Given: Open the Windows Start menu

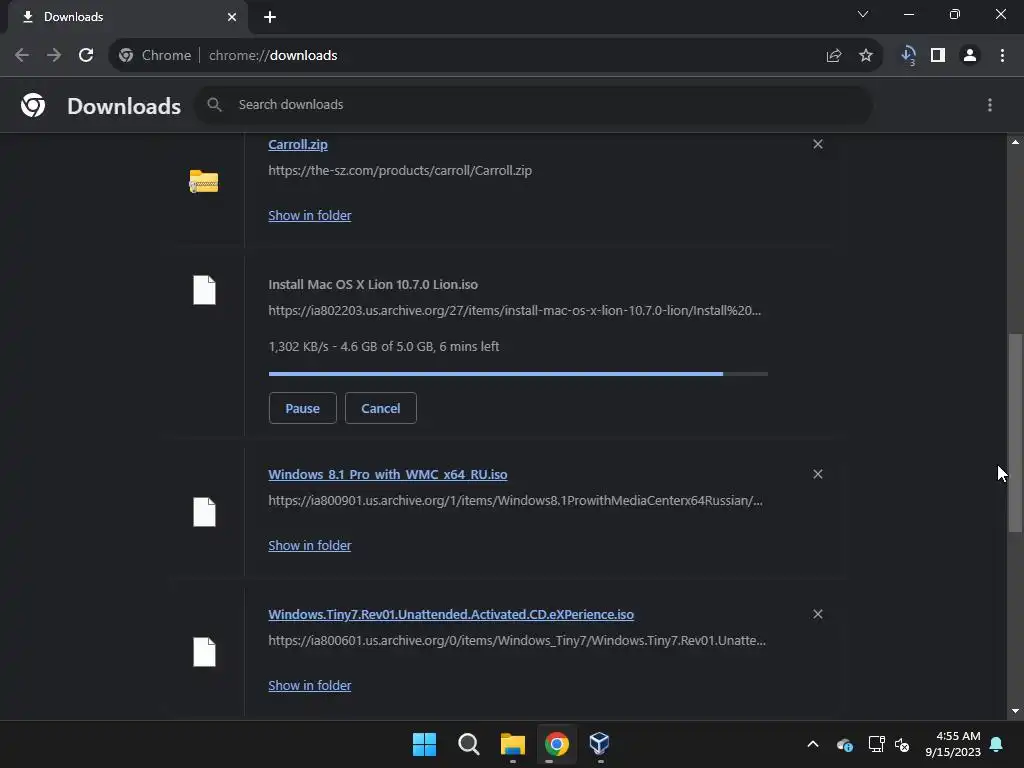Looking at the screenshot, I should [424, 744].
